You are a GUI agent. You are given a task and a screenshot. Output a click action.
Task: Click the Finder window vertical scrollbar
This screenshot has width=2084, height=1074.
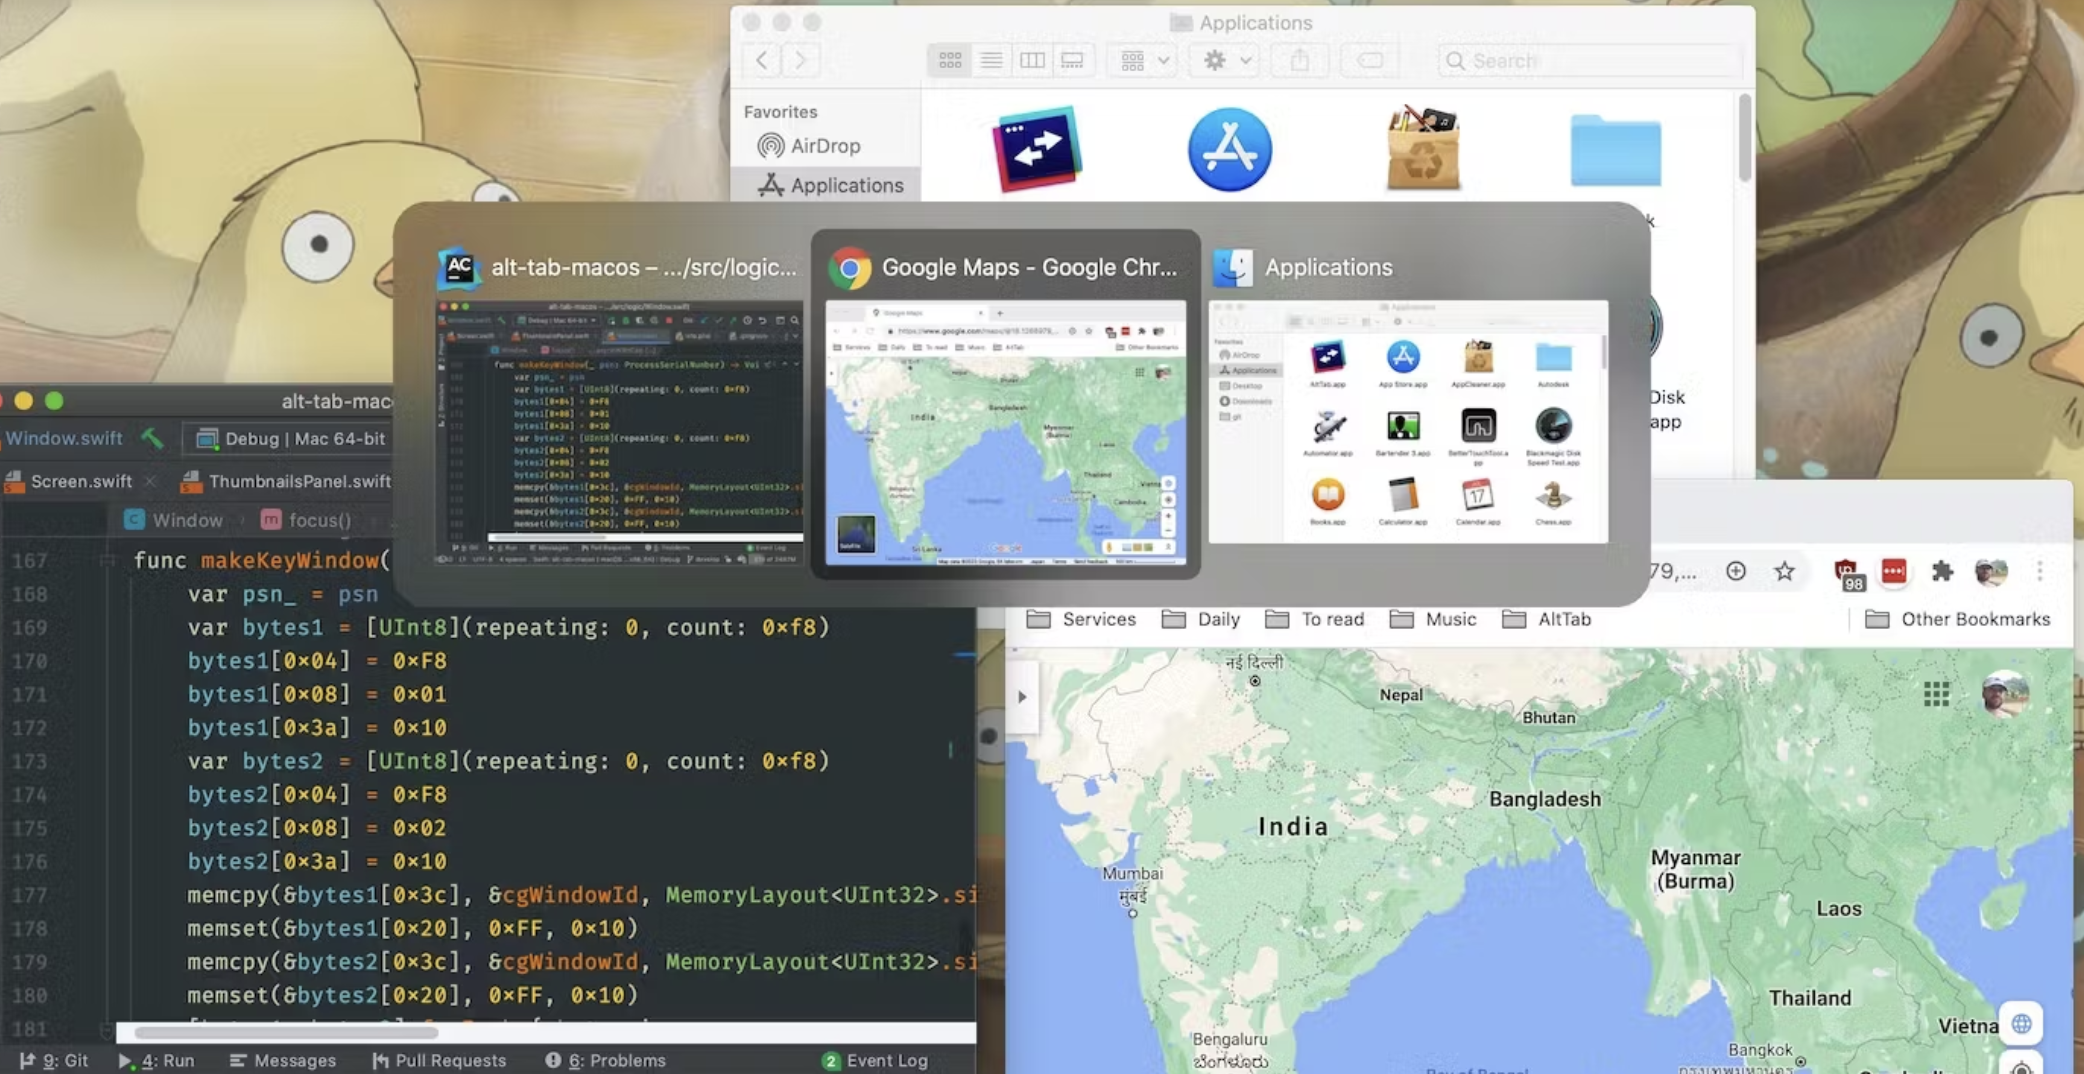coord(1745,137)
